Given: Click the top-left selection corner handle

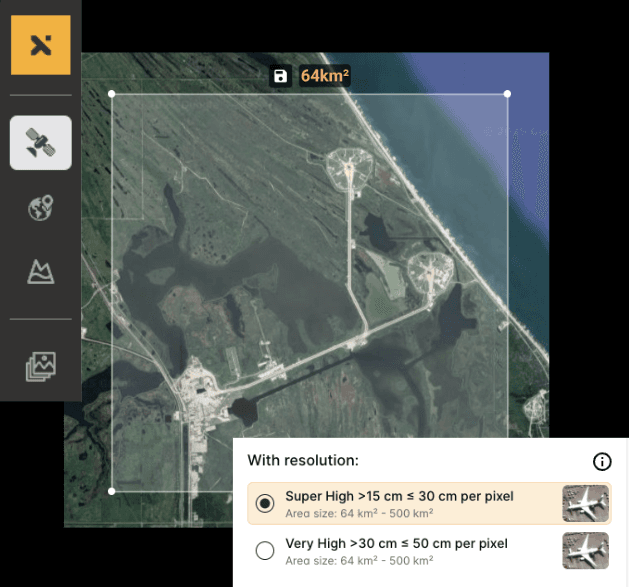Looking at the screenshot, I should click(x=111, y=95).
